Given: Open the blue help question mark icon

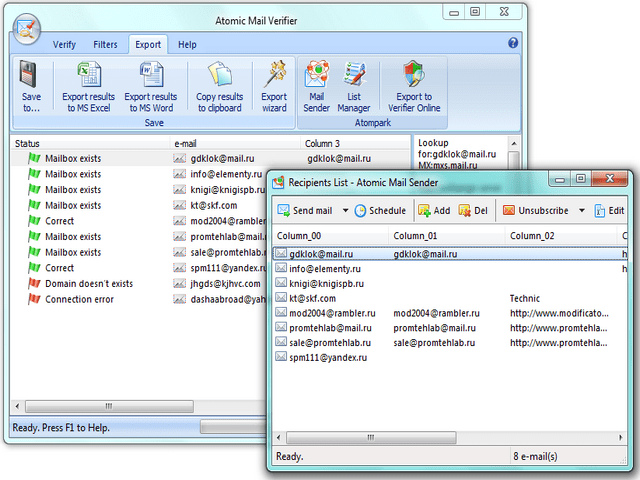Looking at the screenshot, I should pos(513,43).
